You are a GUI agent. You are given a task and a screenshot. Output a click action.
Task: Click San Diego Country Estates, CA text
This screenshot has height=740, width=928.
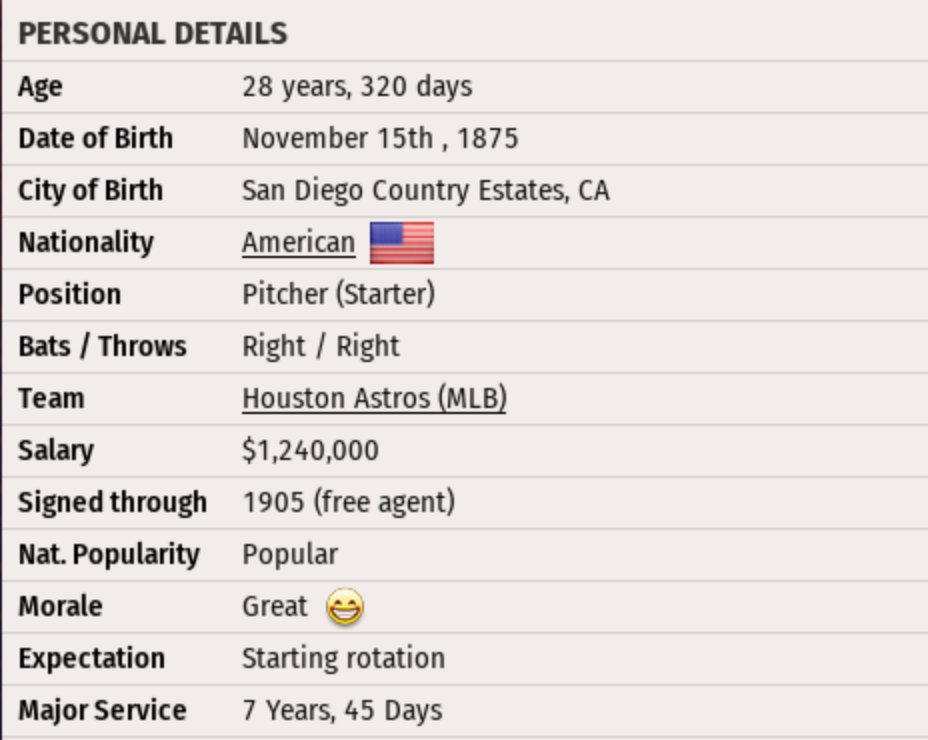[x=425, y=191]
